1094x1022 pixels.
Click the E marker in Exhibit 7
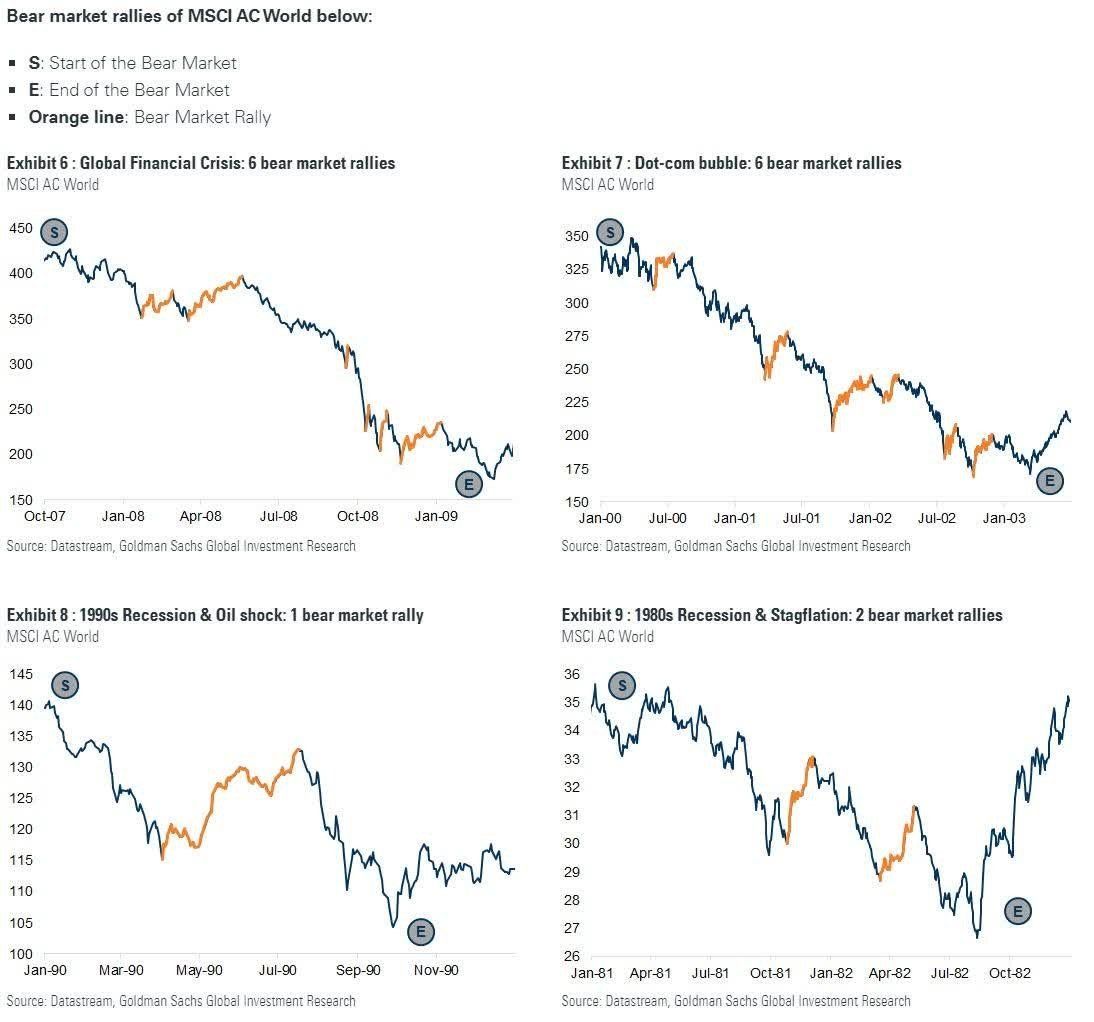pyautogui.click(x=1050, y=481)
